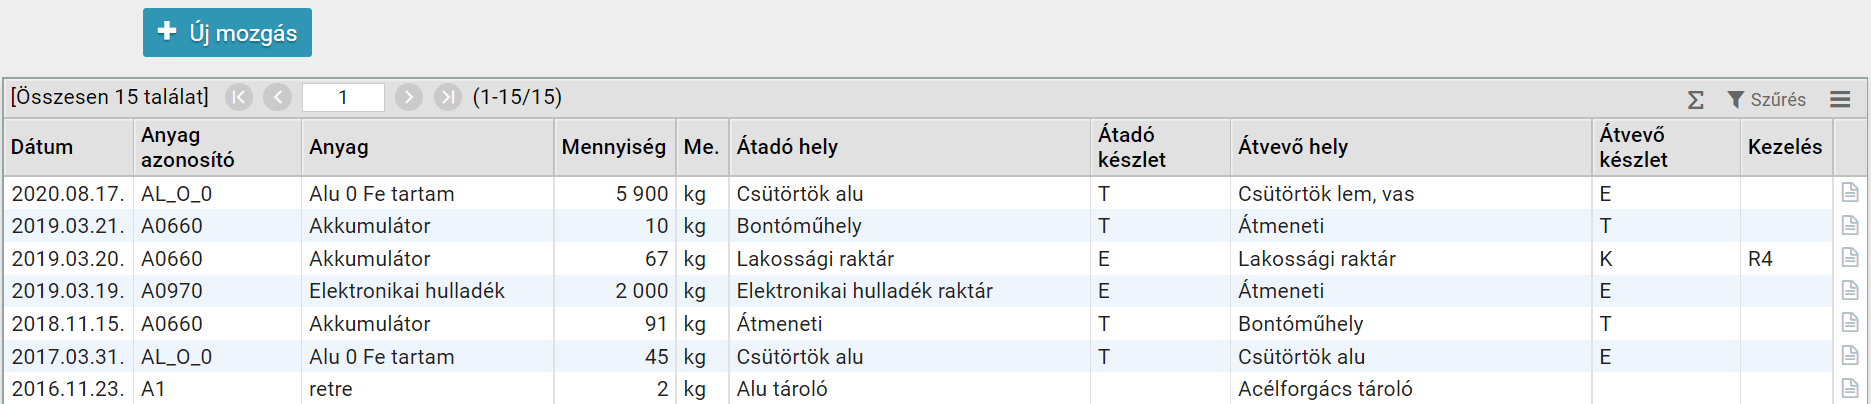The height and width of the screenshot is (404, 1871).
Task: Jump to the last results page
Action: click(448, 97)
